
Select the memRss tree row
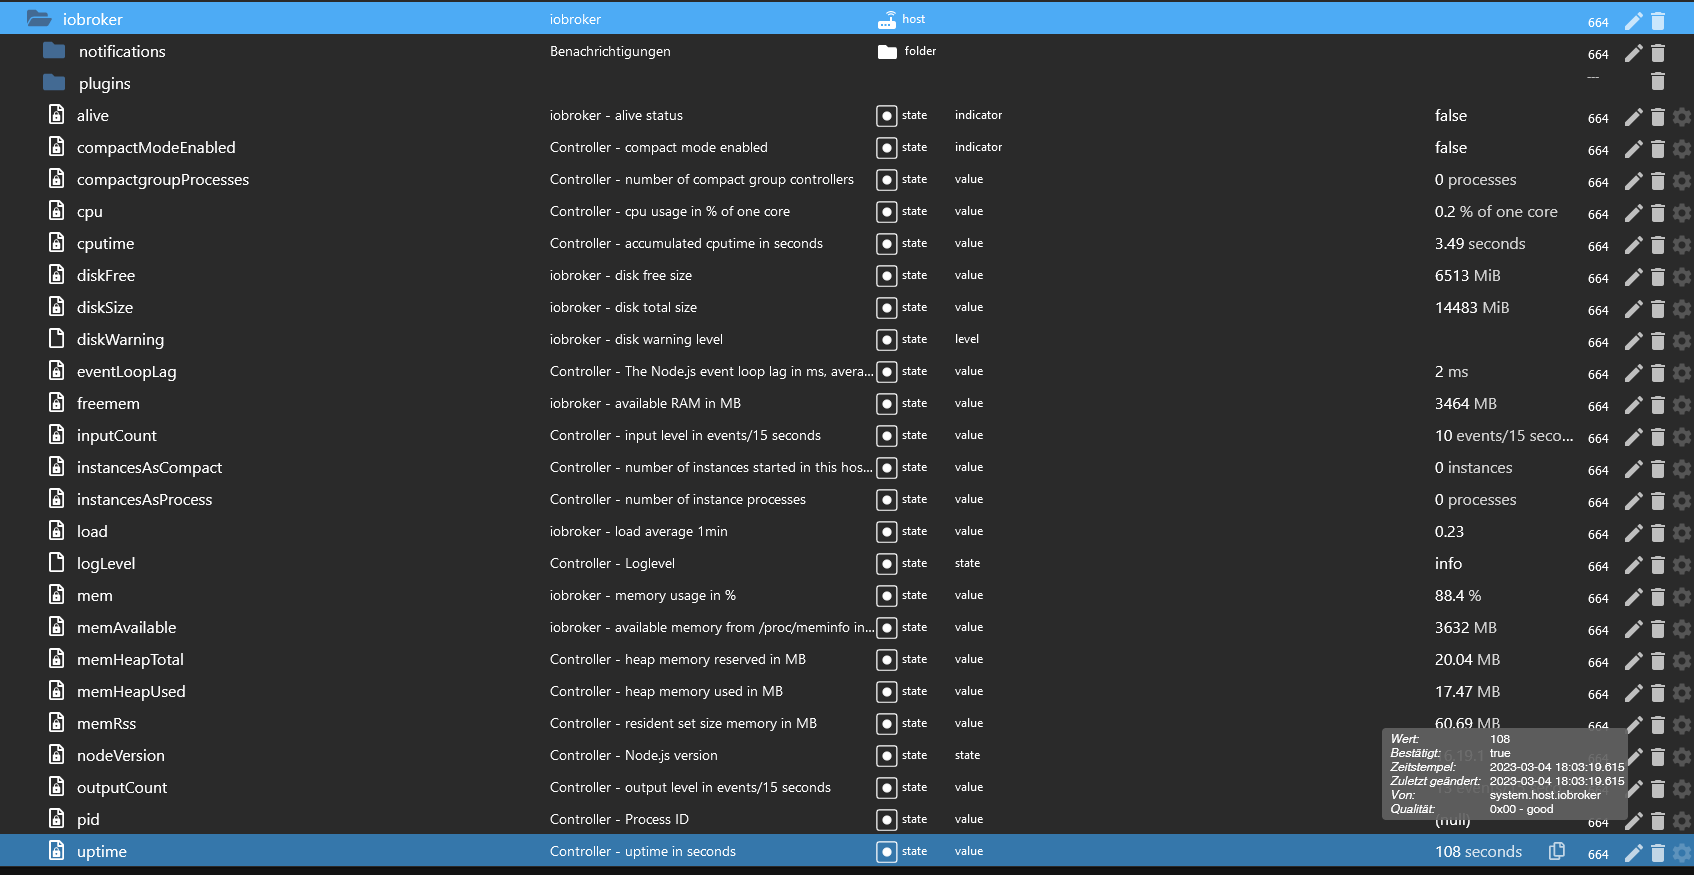[847, 723]
